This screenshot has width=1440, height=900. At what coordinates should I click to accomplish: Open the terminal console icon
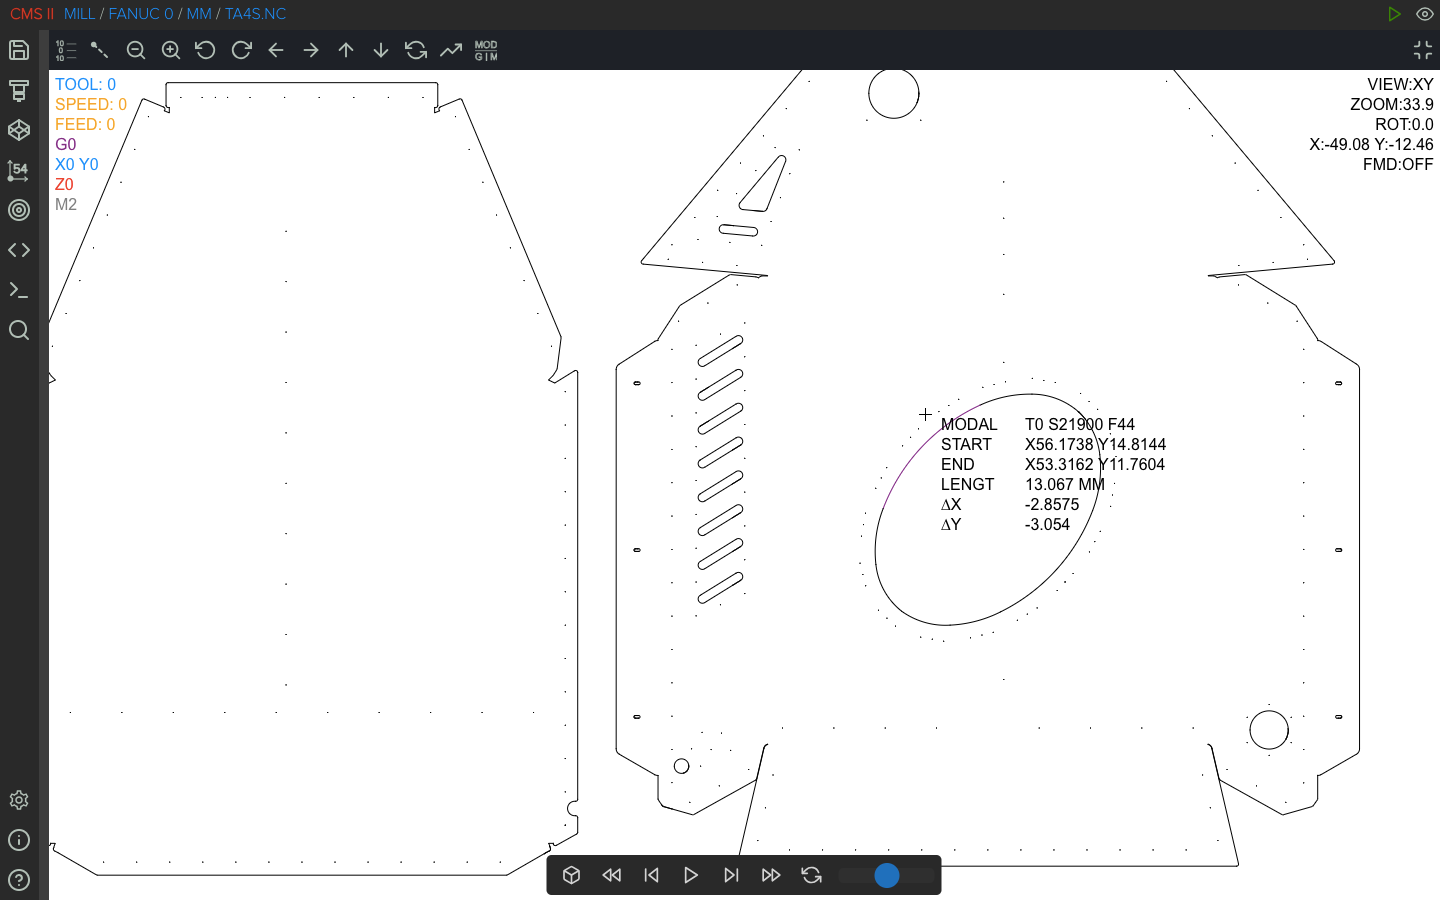coord(19,290)
